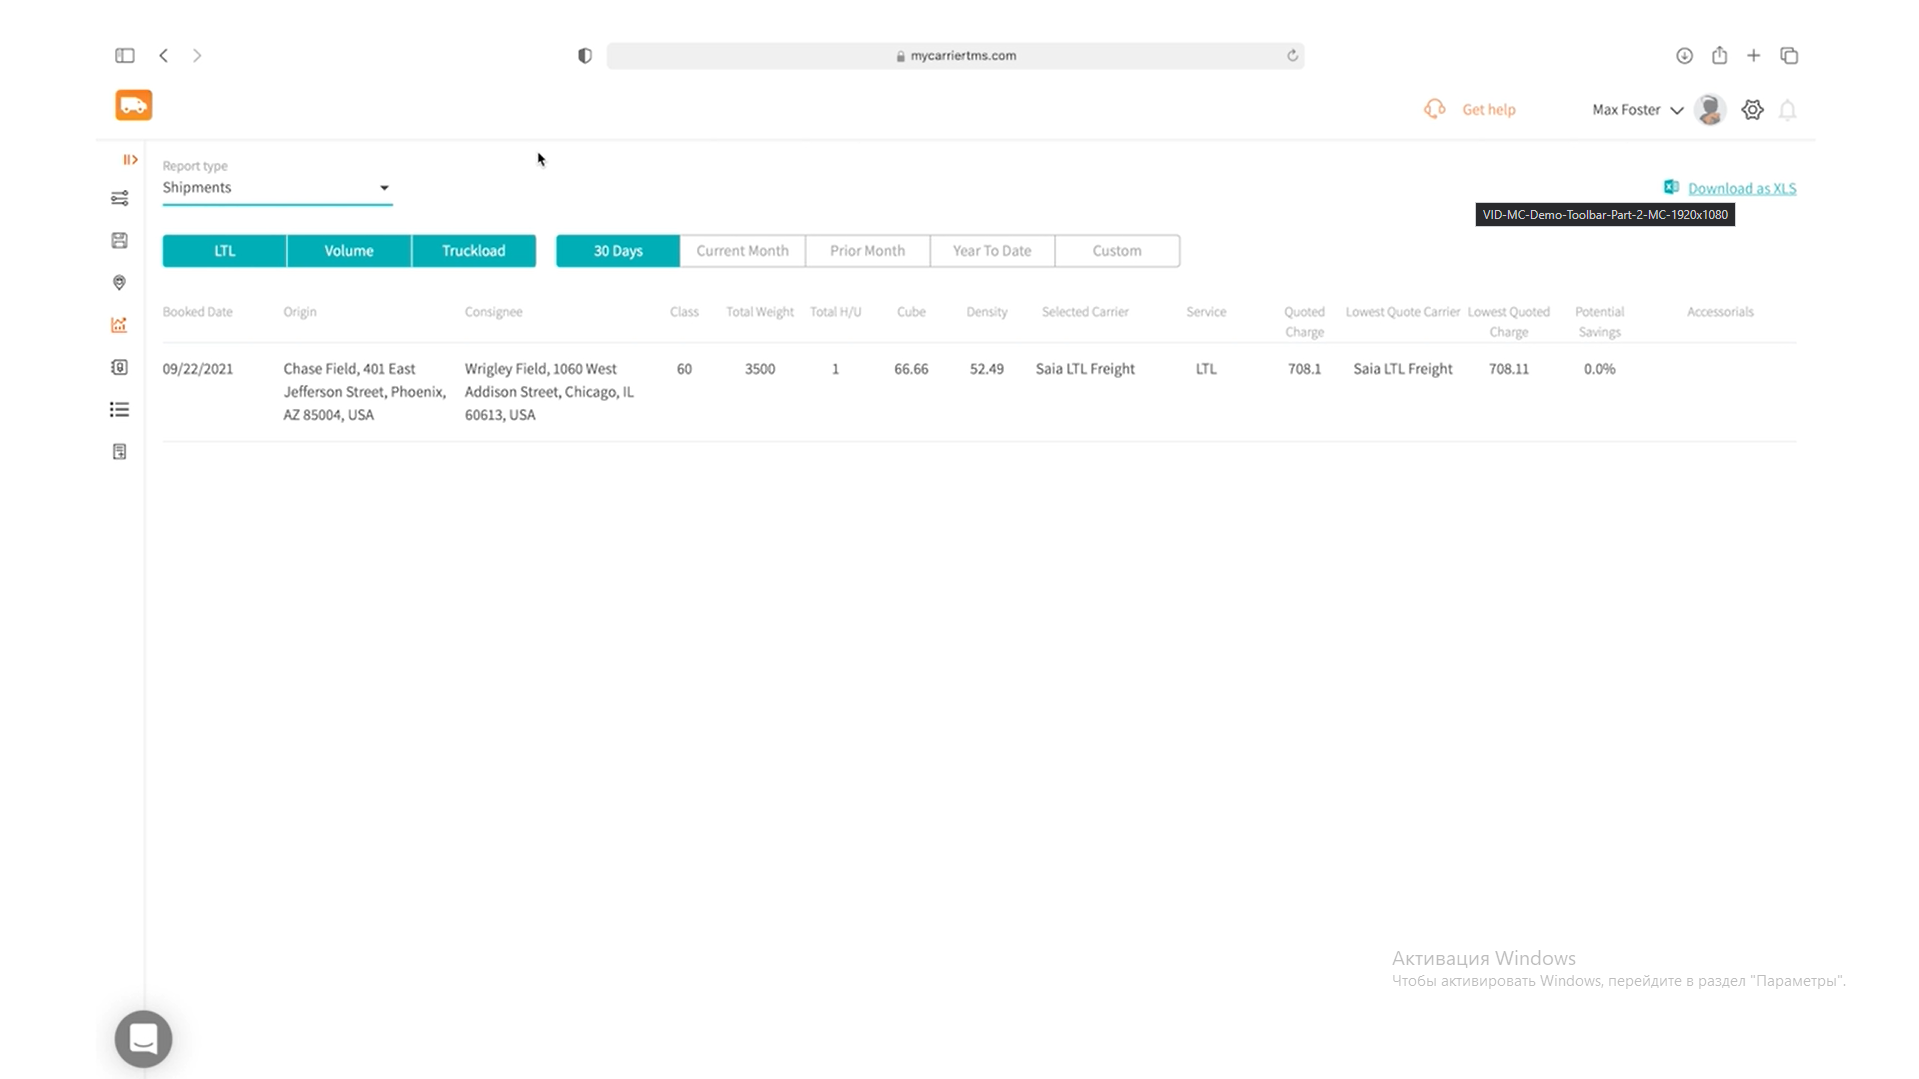Click the headset Get help icon

pyautogui.click(x=1435, y=108)
